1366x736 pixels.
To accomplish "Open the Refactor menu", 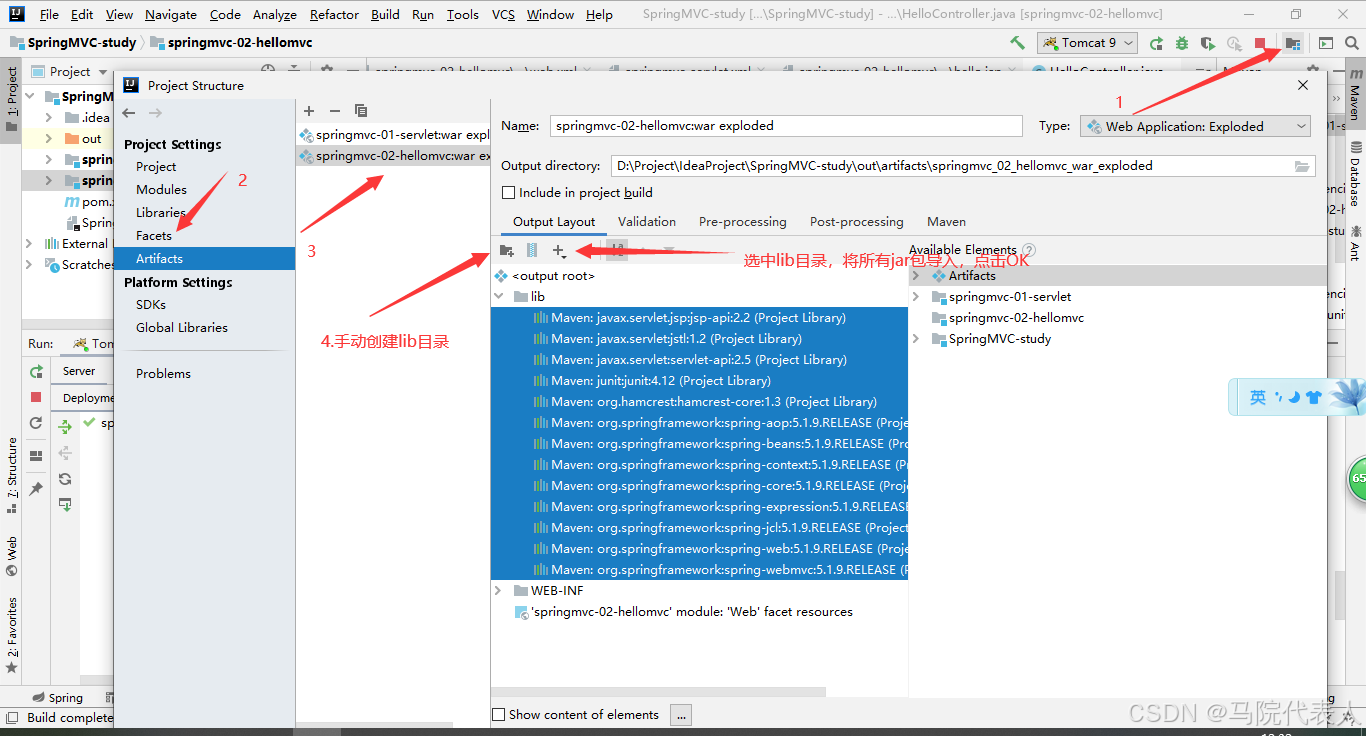I will pyautogui.click(x=334, y=15).
